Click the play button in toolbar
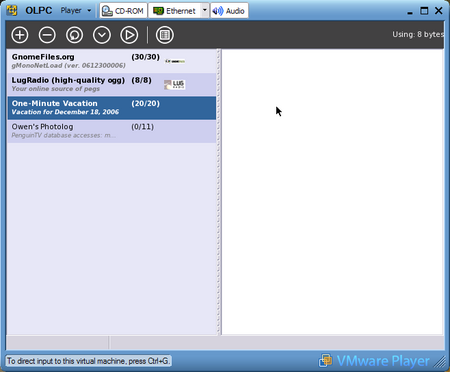The width and height of the screenshot is (450, 372). pos(129,35)
